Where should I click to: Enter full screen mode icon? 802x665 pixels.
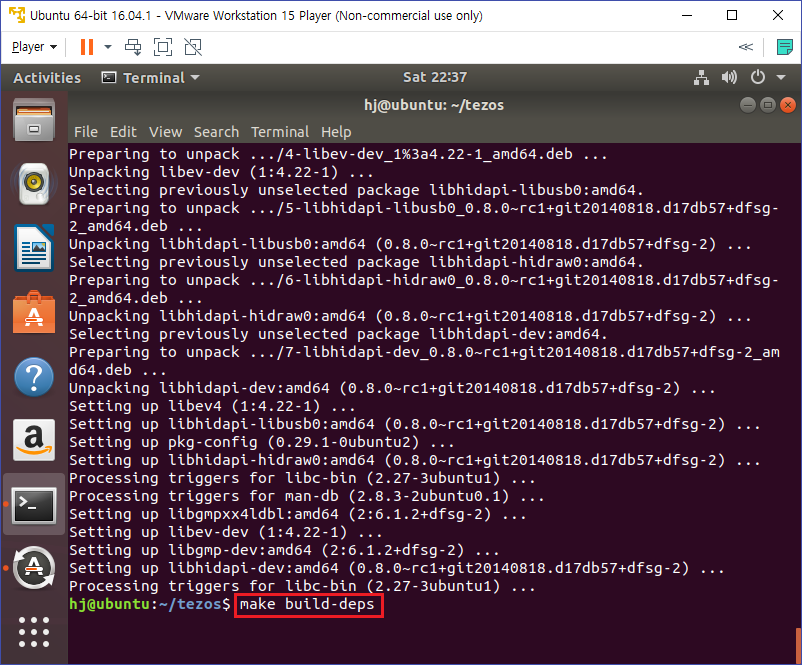[x=163, y=47]
